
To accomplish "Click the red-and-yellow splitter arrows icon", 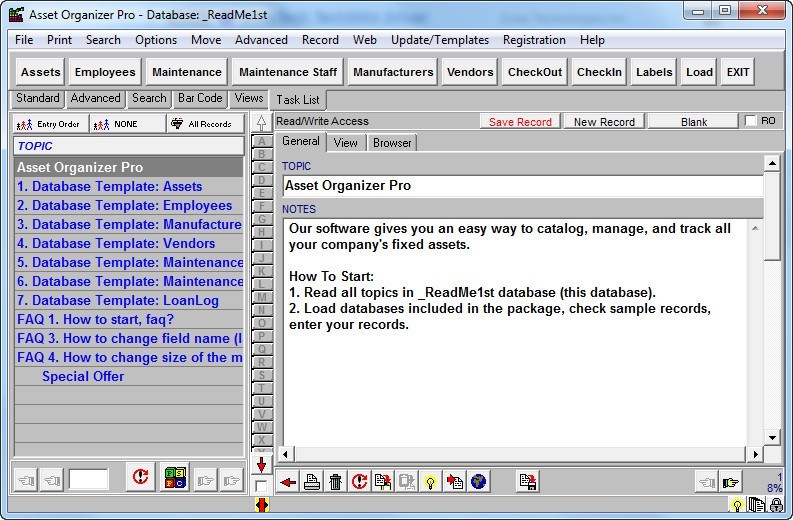I will pos(261,505).
